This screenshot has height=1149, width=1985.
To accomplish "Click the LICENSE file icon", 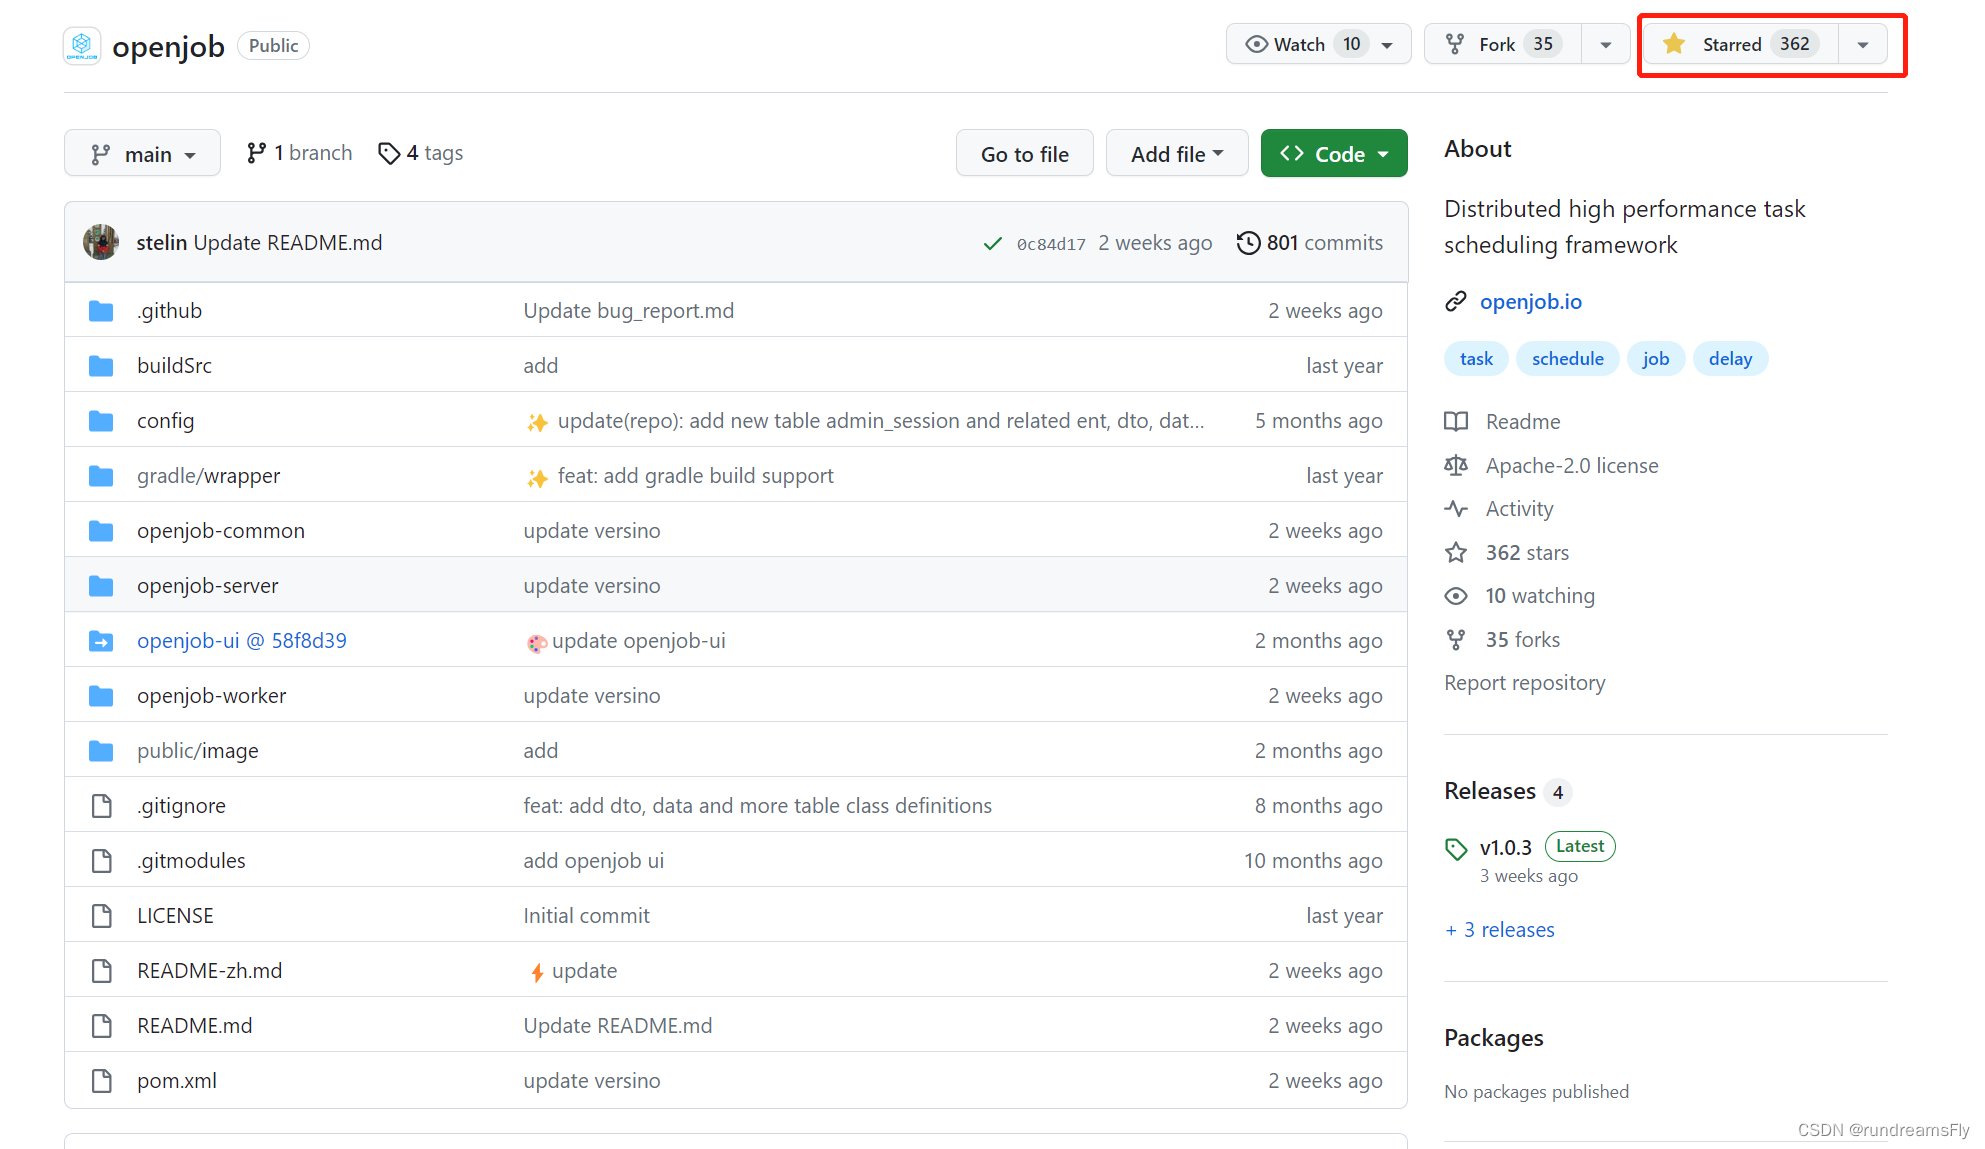I will [101, 916].
